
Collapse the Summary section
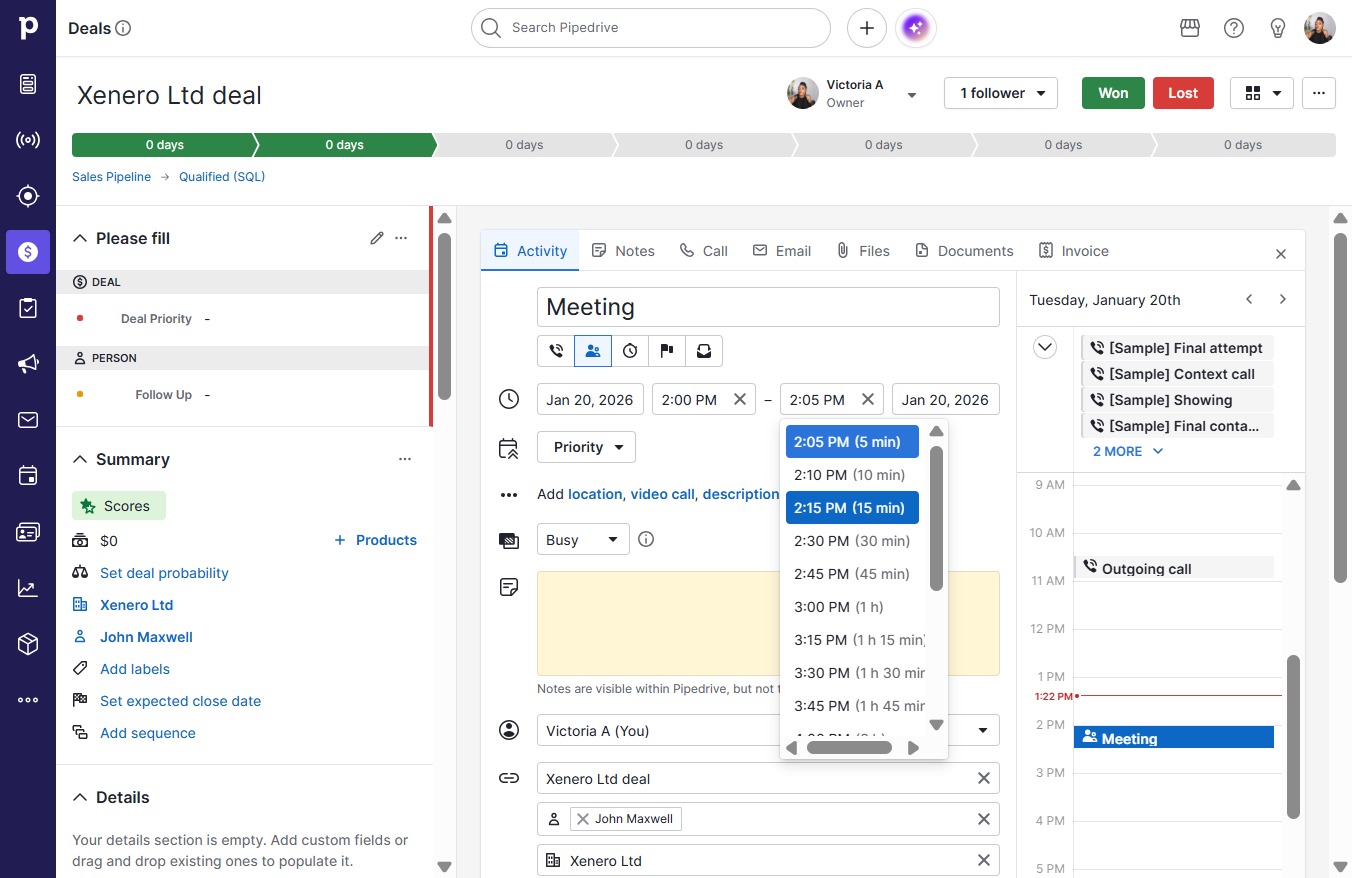(x=80, y=459)
